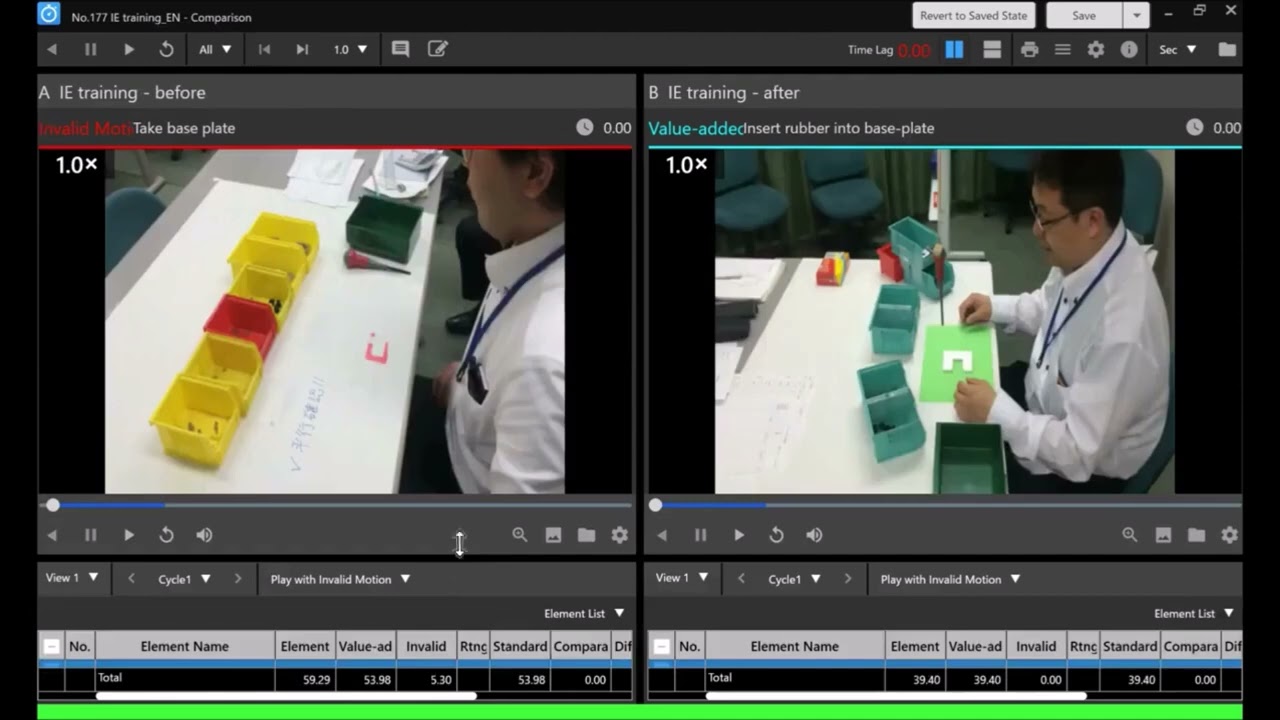Click the top toolbar rewind button
Screen dimensions: 1280x720
click(52, 49)
